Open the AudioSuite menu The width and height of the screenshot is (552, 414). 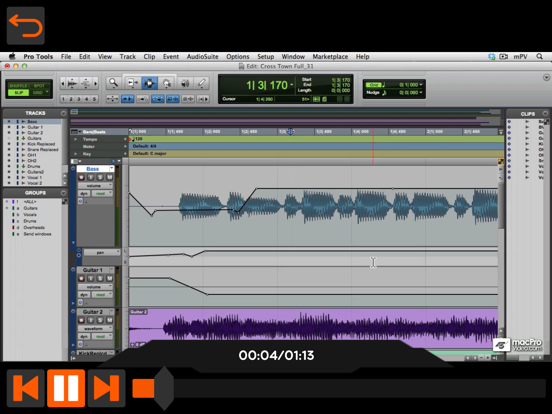202,57
